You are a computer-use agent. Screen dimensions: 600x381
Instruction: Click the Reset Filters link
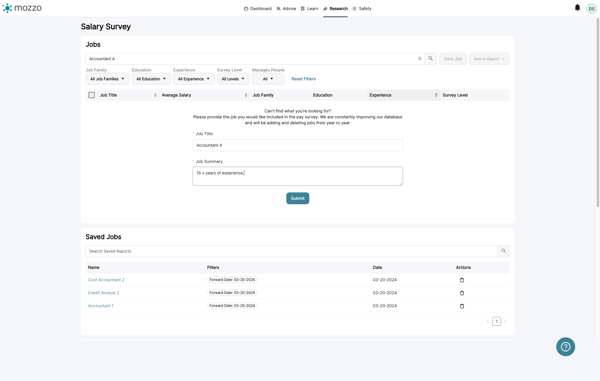click(303, 79)
